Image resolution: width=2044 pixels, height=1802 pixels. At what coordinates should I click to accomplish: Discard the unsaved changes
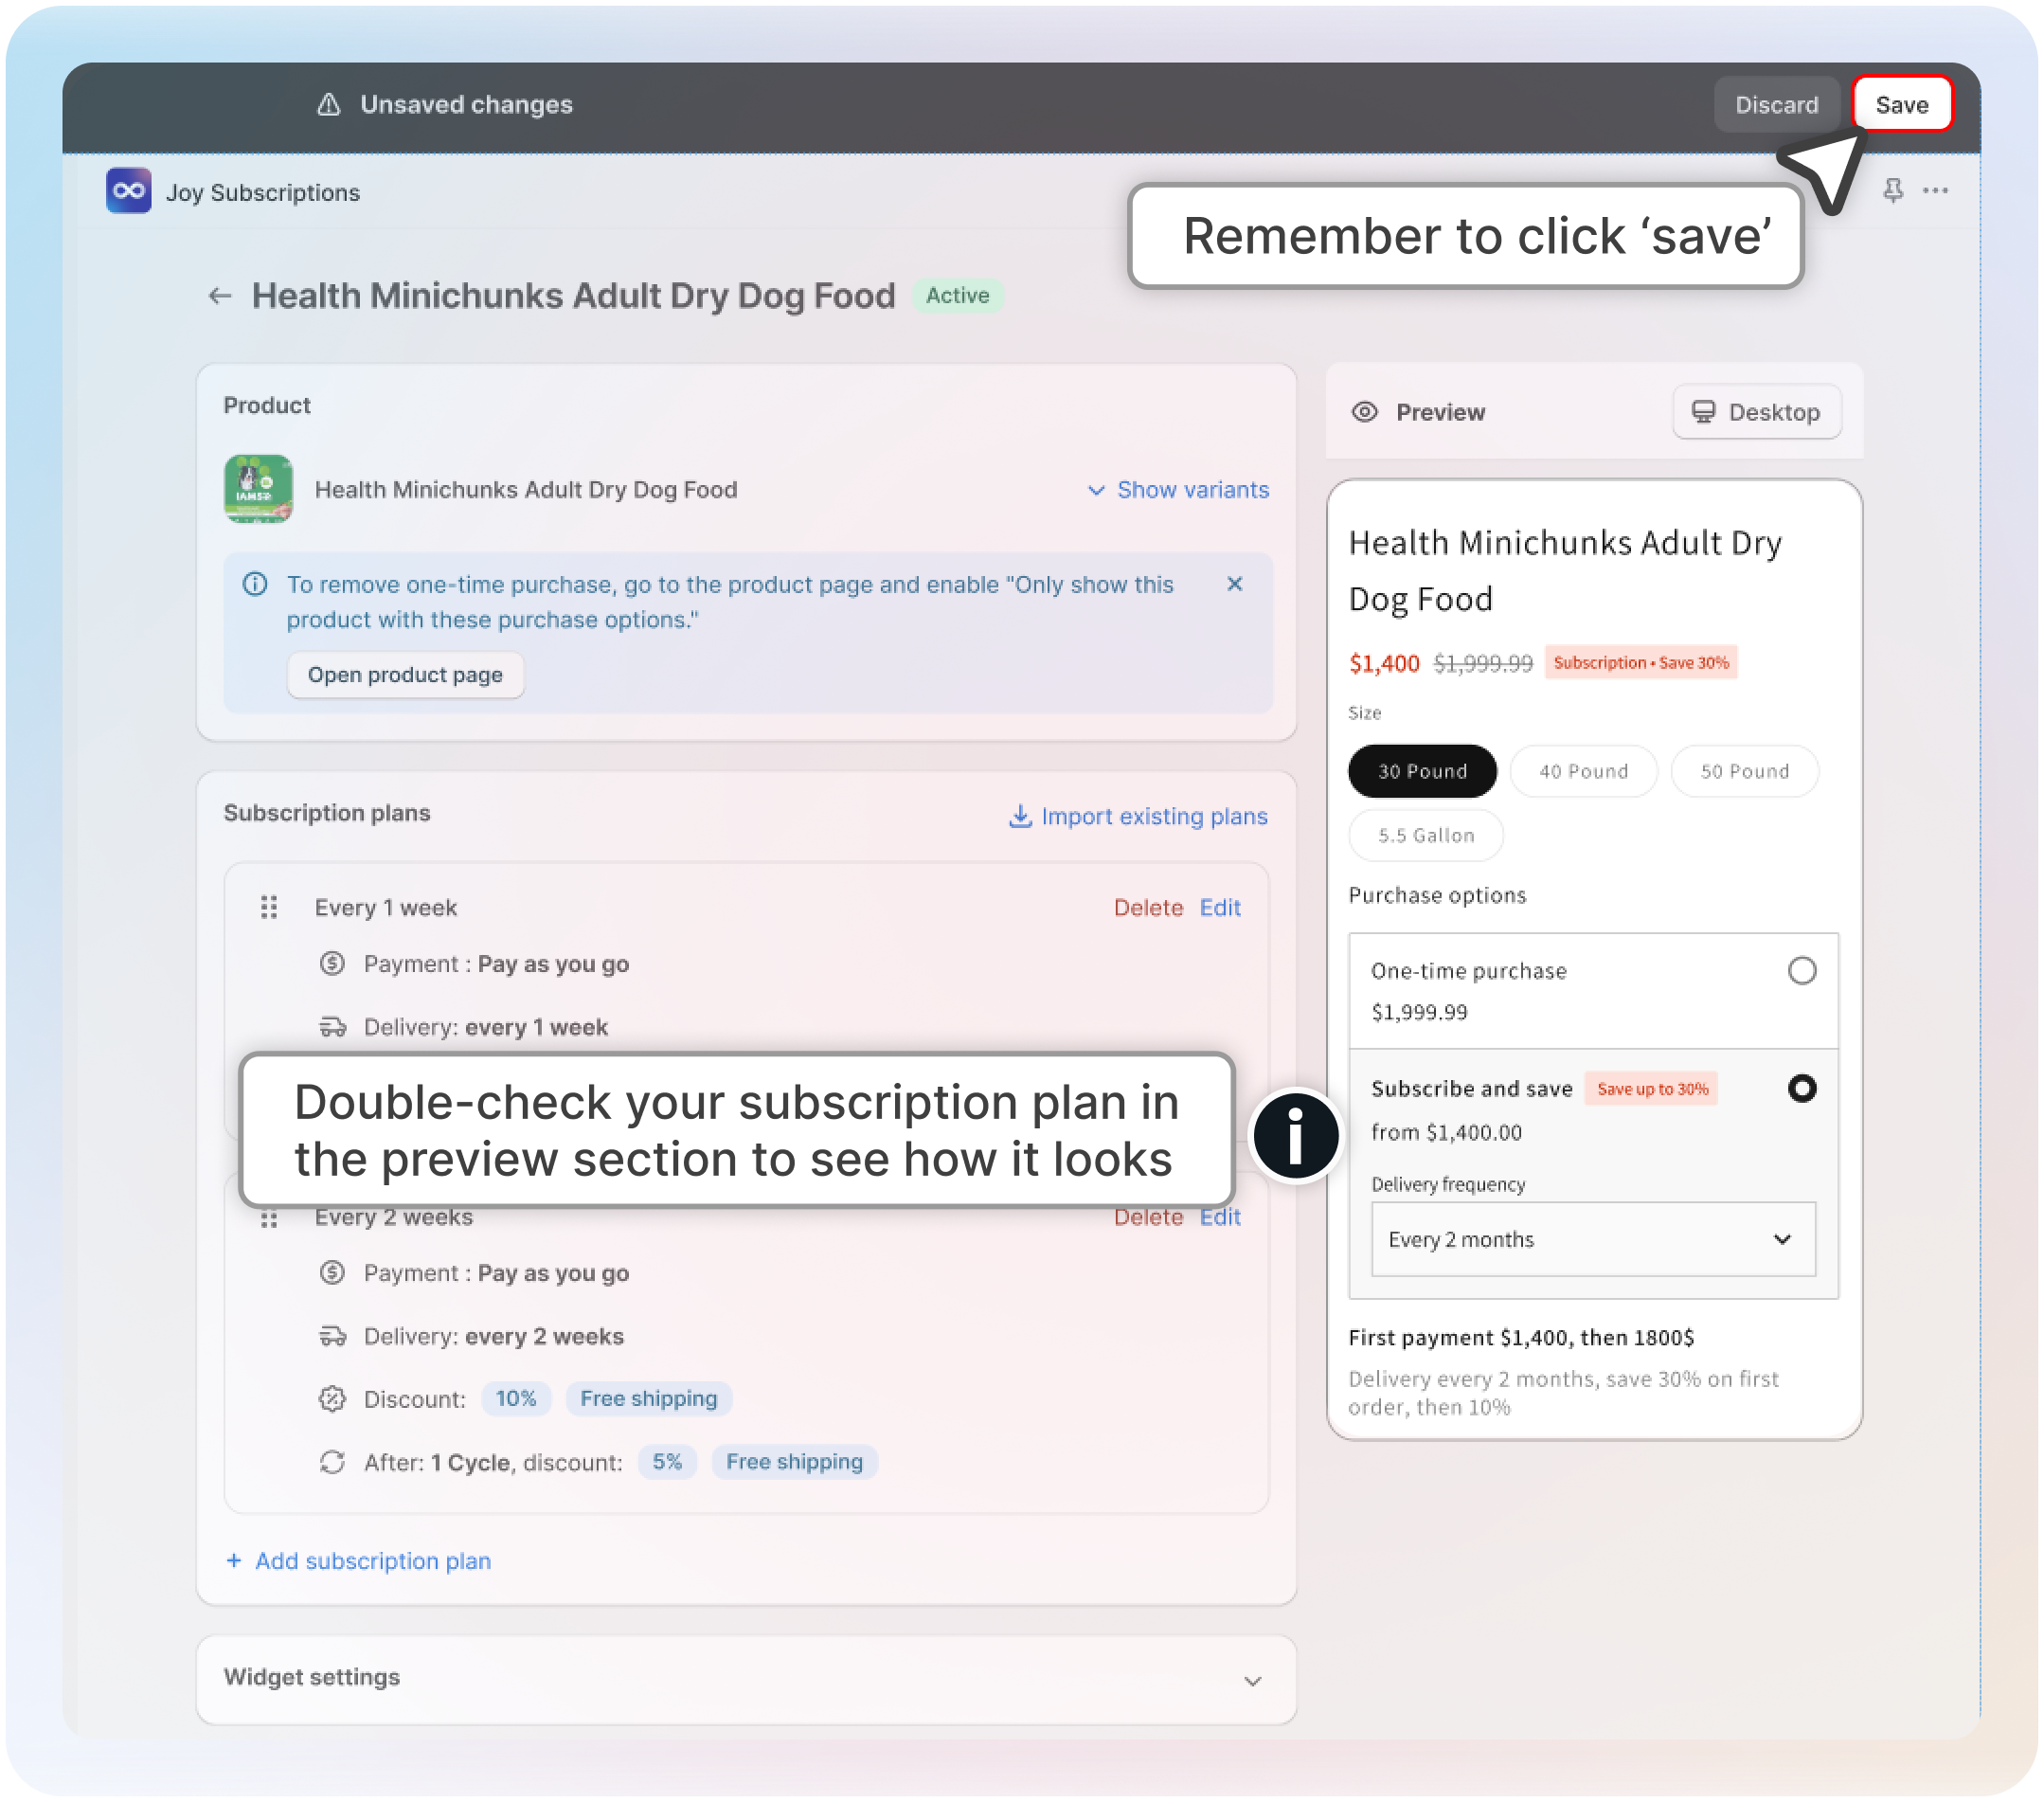1777,105
